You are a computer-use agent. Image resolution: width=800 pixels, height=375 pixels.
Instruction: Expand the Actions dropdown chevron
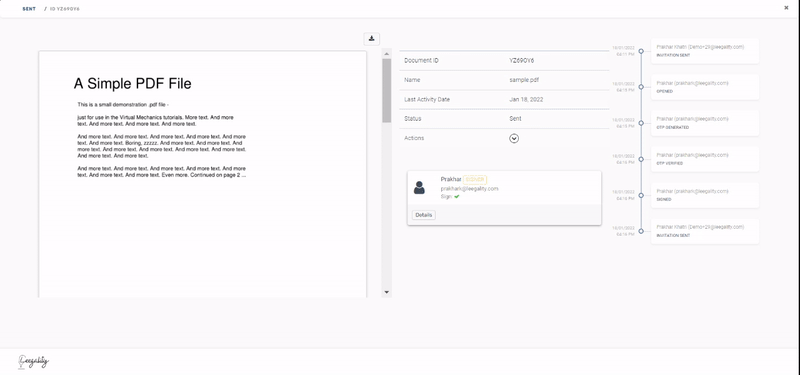(514, 138)
